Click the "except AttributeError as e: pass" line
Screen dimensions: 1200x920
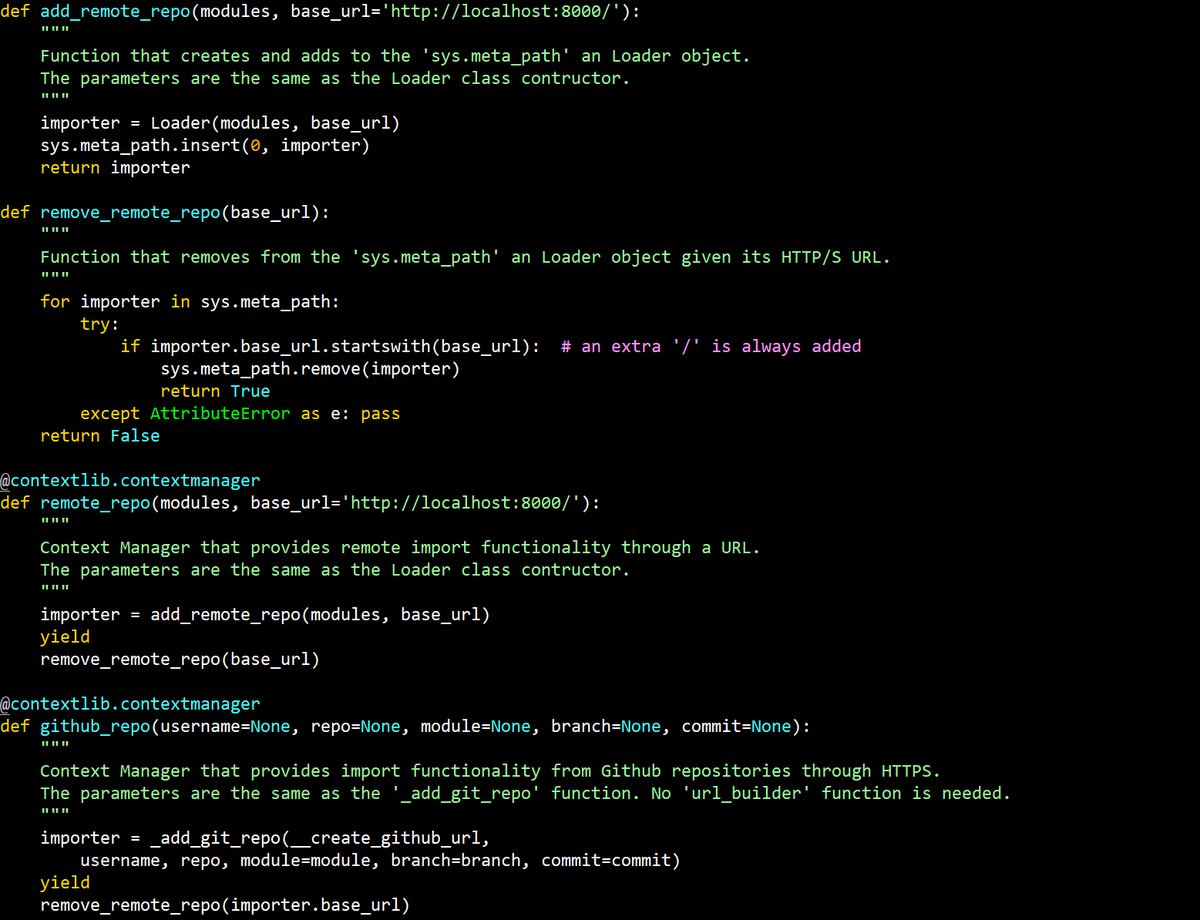point(240,413)
